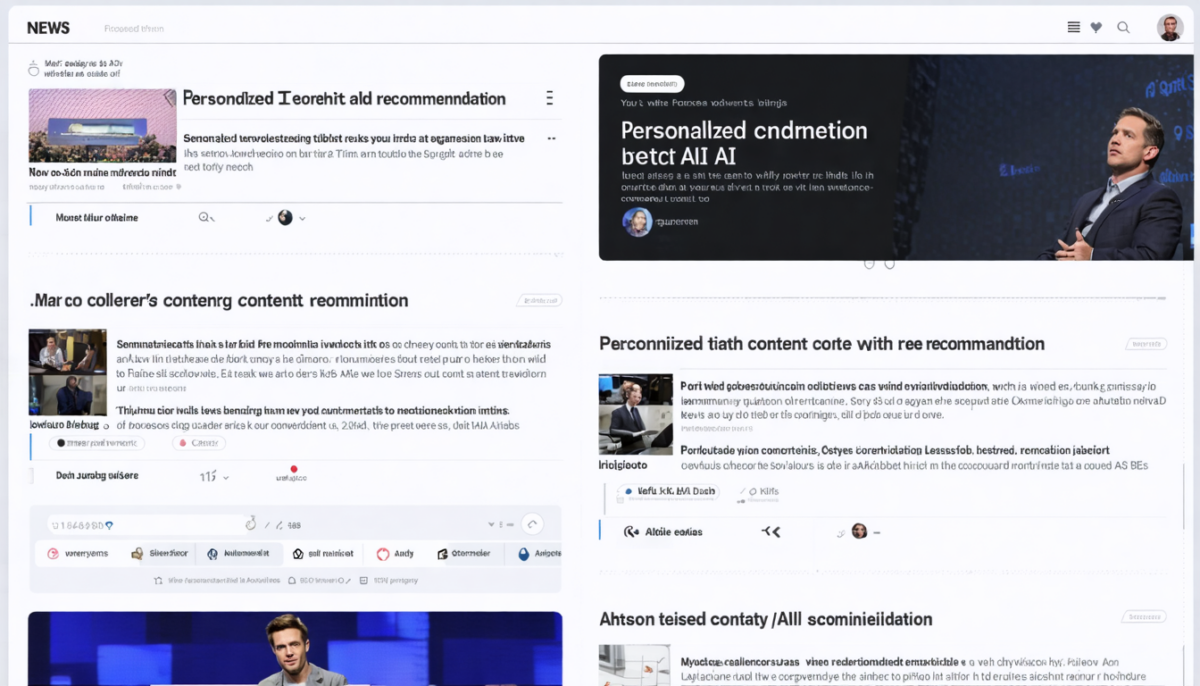The width and height of the screenshot is (1200, 686).
Task: Open the 'Ahtson teised' section headline
Action: click(x=766, y=619)
